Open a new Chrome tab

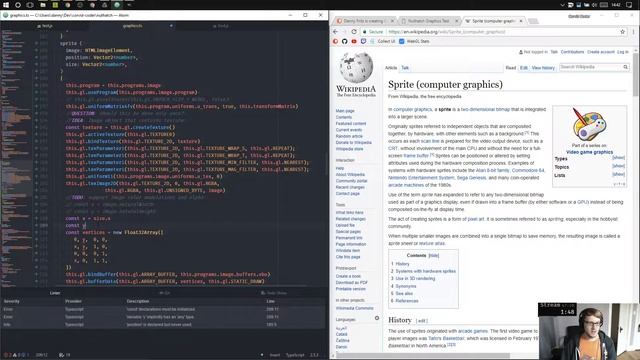pyautogui.click(x=533, y=21)
